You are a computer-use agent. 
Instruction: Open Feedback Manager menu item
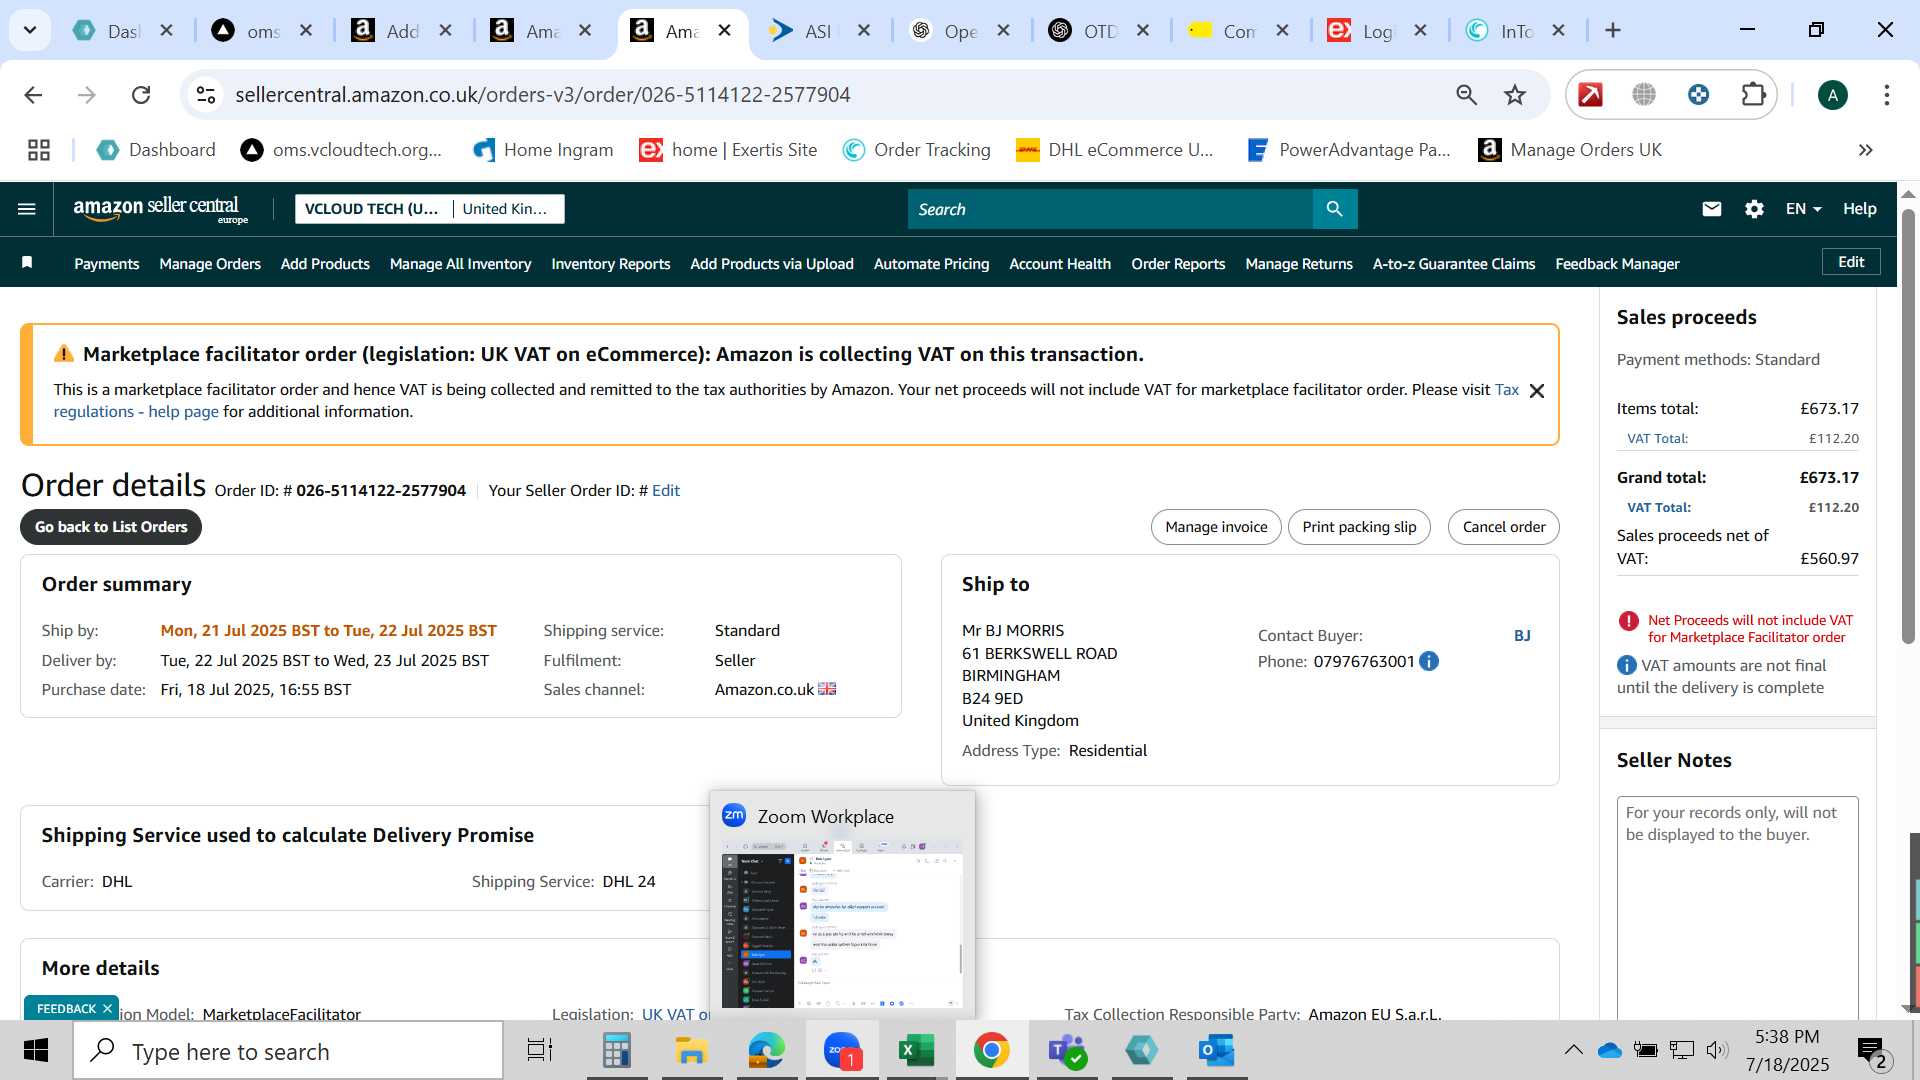1617,264
